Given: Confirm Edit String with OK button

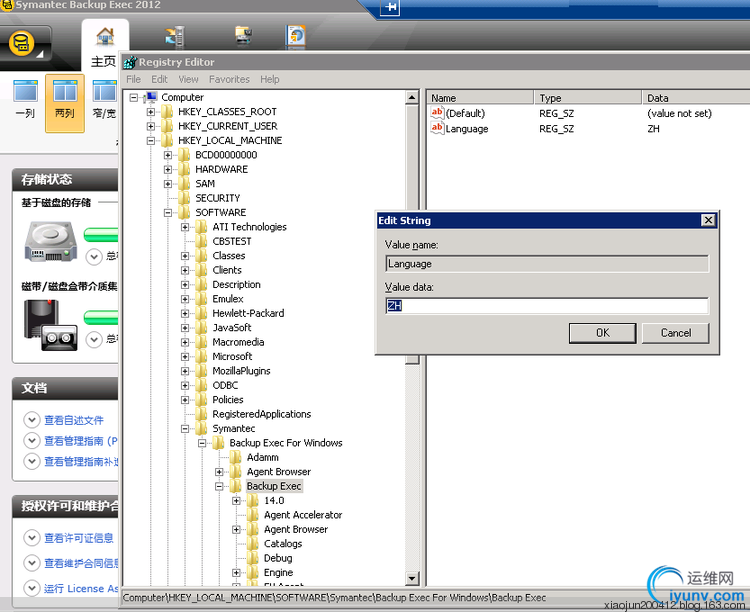Looking at the screenshot, I should click(603, 333).
